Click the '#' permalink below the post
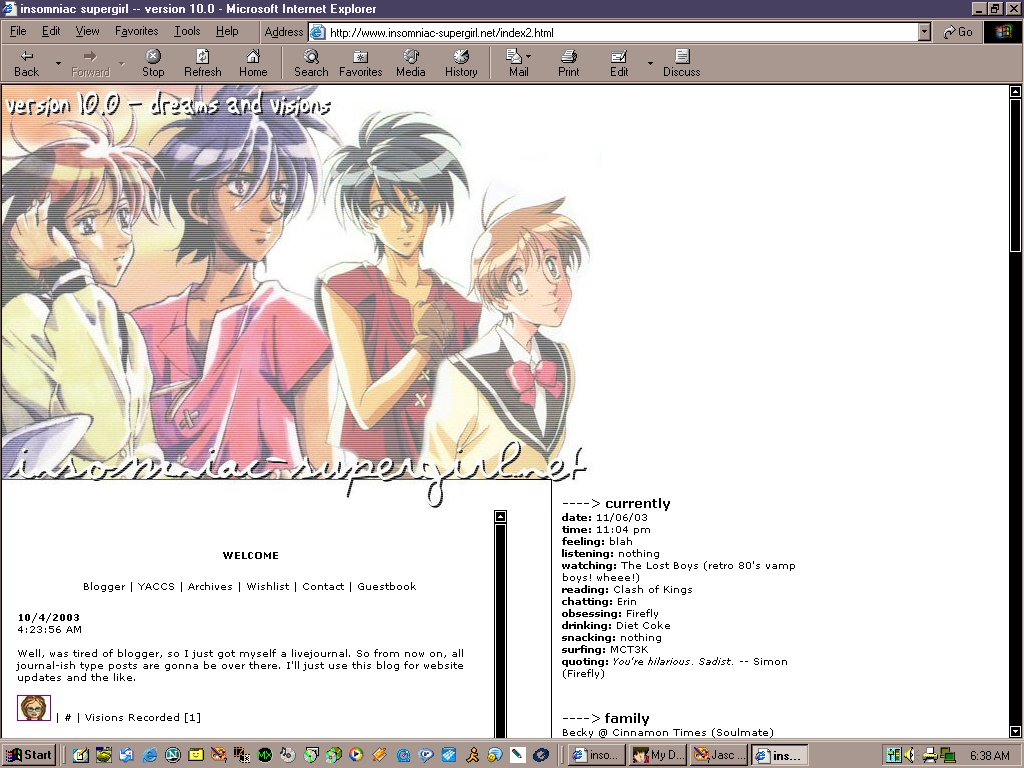This screenshot has height=768, width=1024. (68, 717)
